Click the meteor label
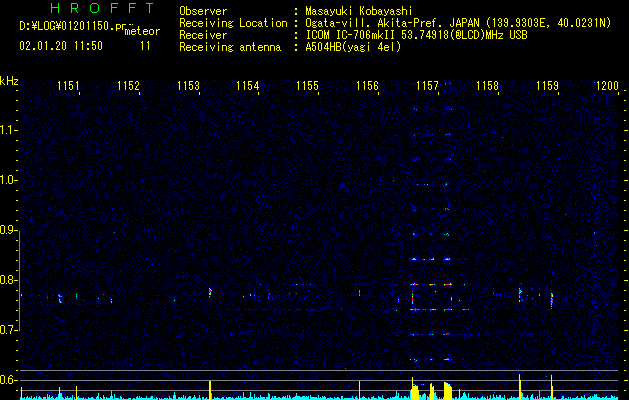The width and height of the screenshot is (629, 400). 142,31
